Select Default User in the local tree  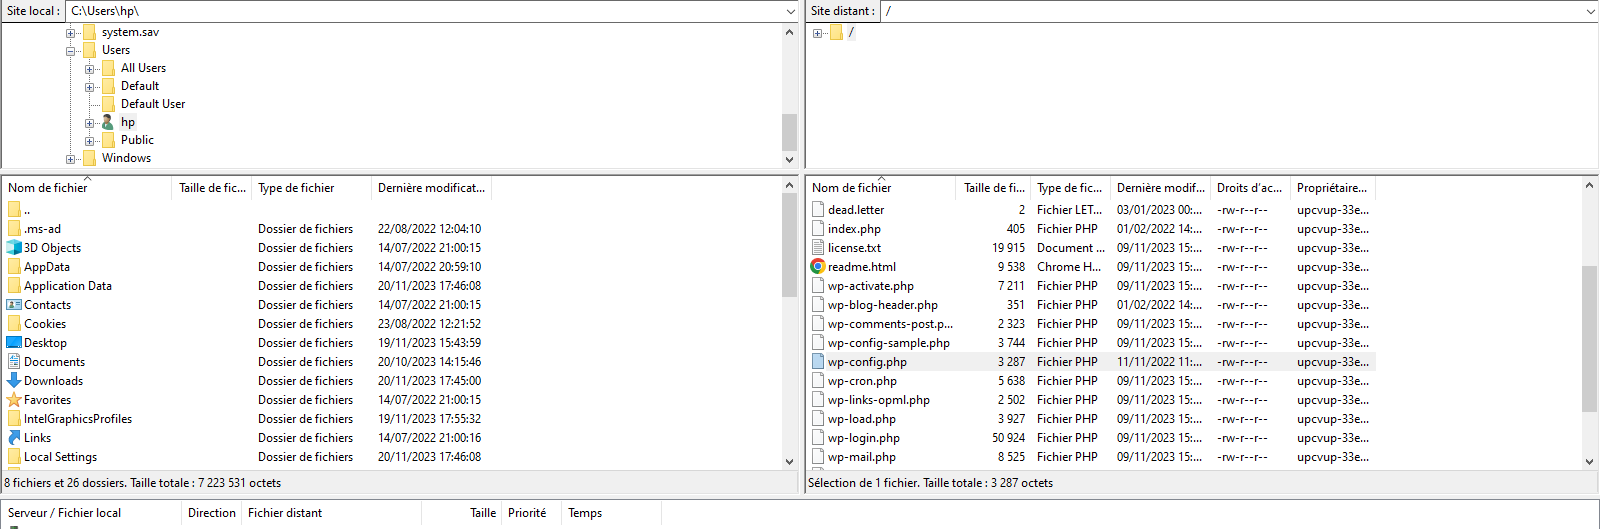153,104
